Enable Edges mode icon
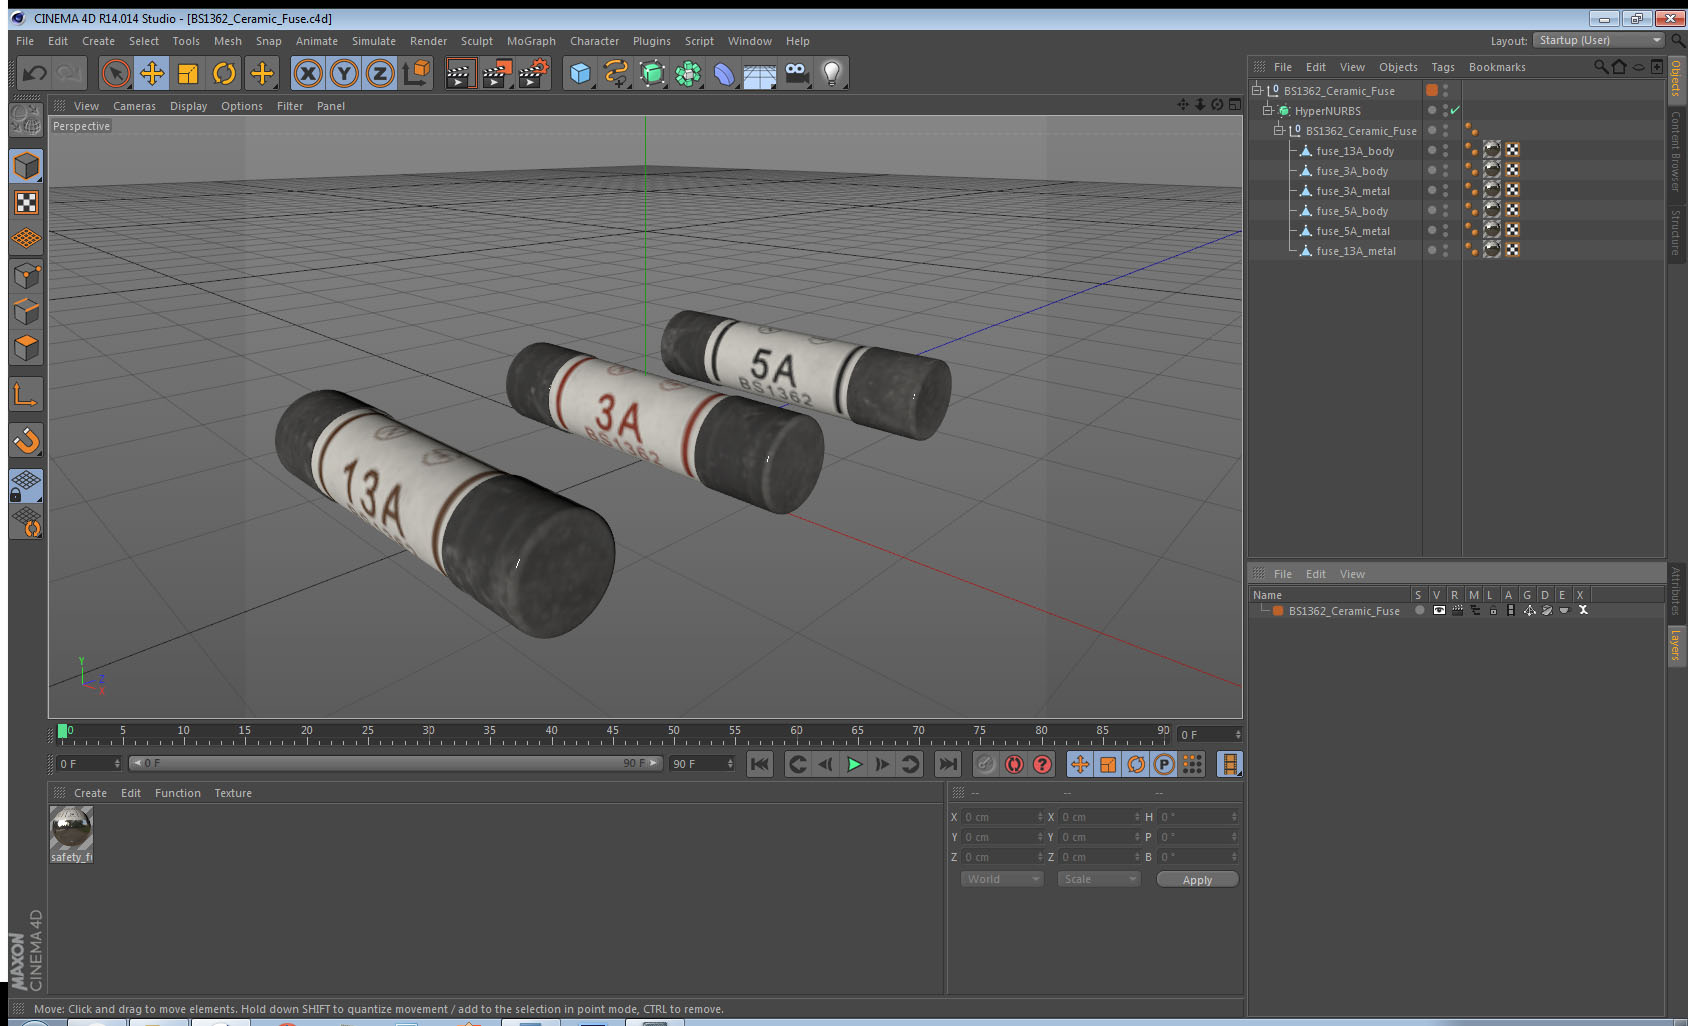Screen dimensions: 1688x1026 [26, 312]
